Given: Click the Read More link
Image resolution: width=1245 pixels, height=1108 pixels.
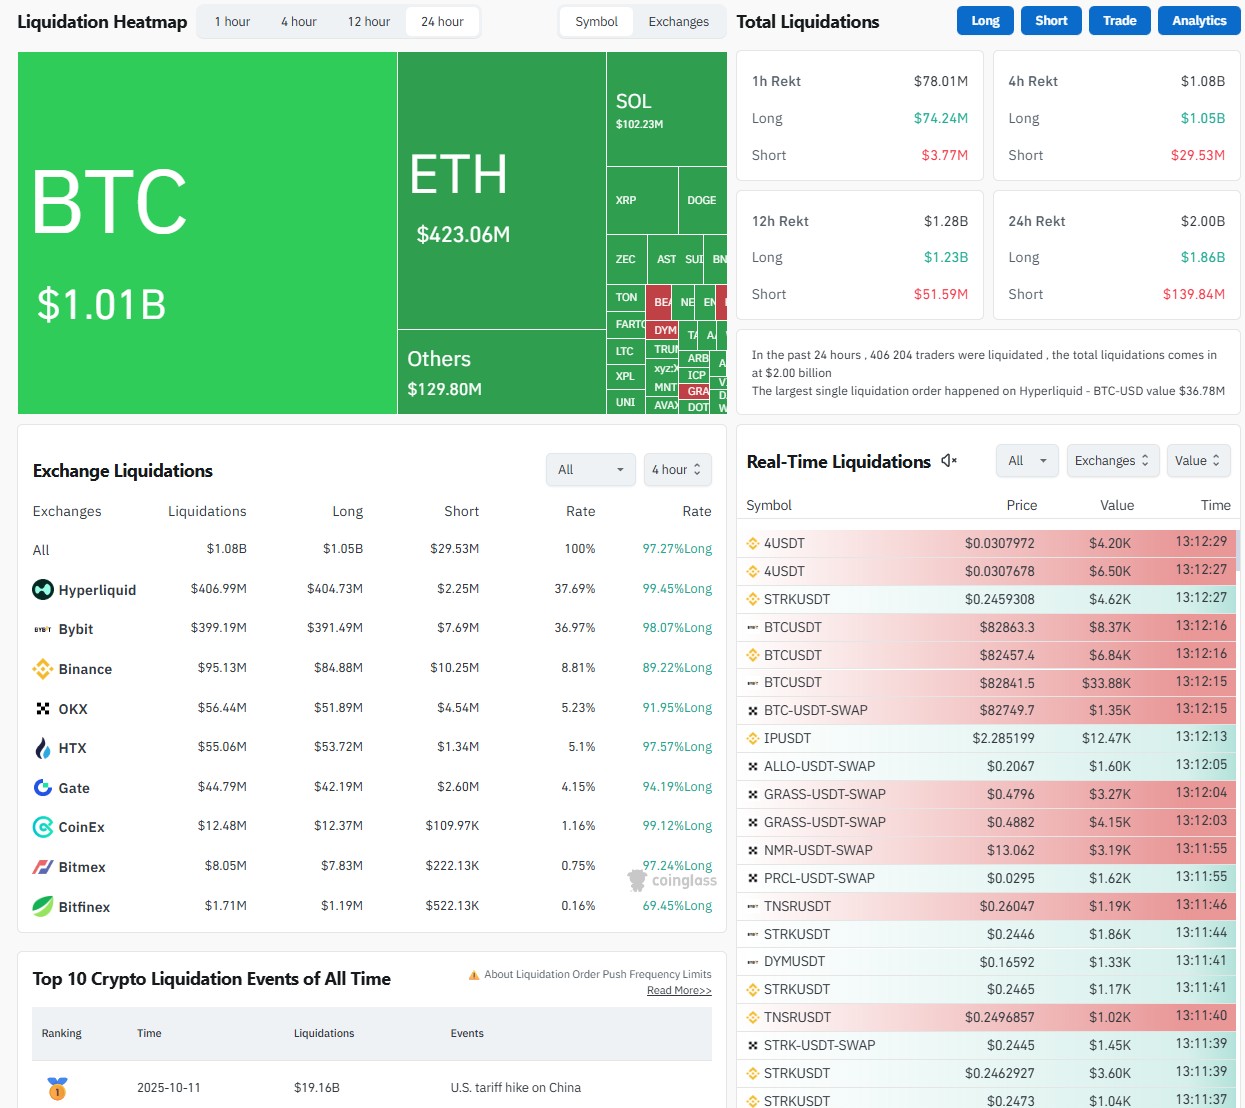Looking at the screenshot, I should click(679, 990).
